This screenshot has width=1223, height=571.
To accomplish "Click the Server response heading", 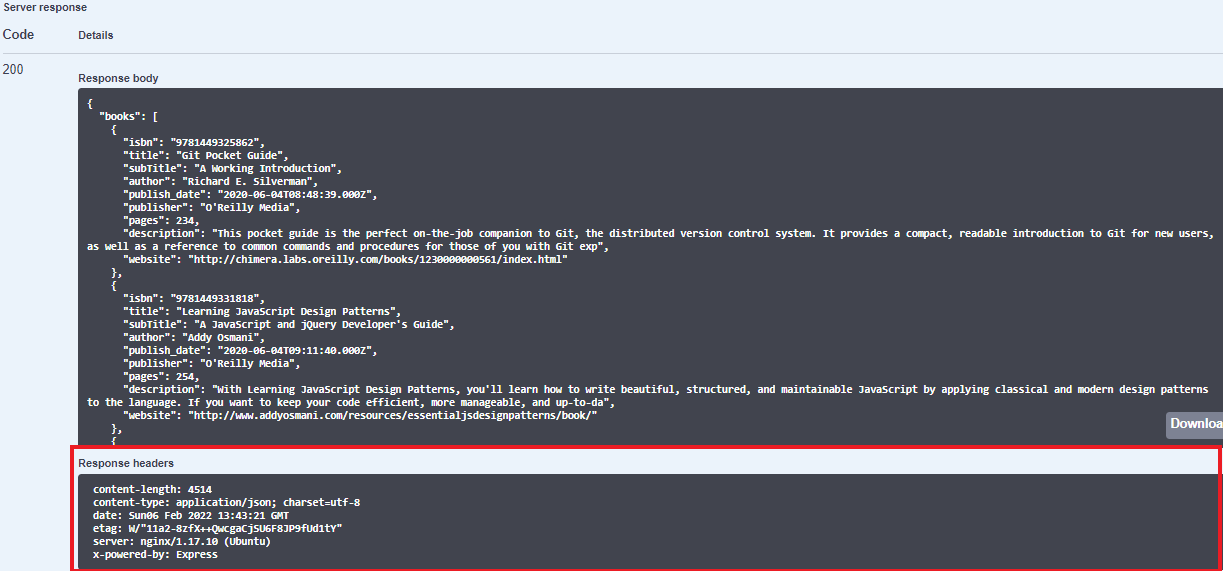I will click(x=44, y=7).
